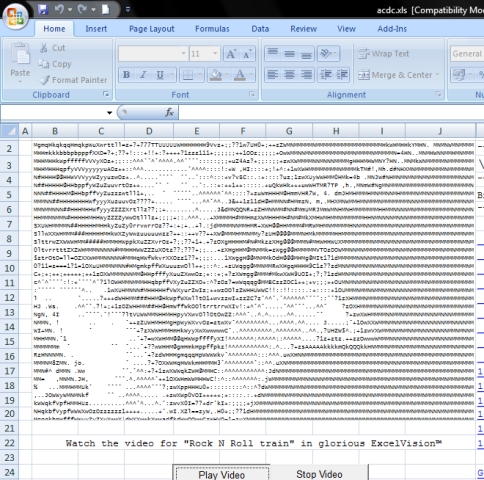Decrease font size with Shrink Font
Screen dimensions: 484x480
pyautogui.click(x=247, y=54)
